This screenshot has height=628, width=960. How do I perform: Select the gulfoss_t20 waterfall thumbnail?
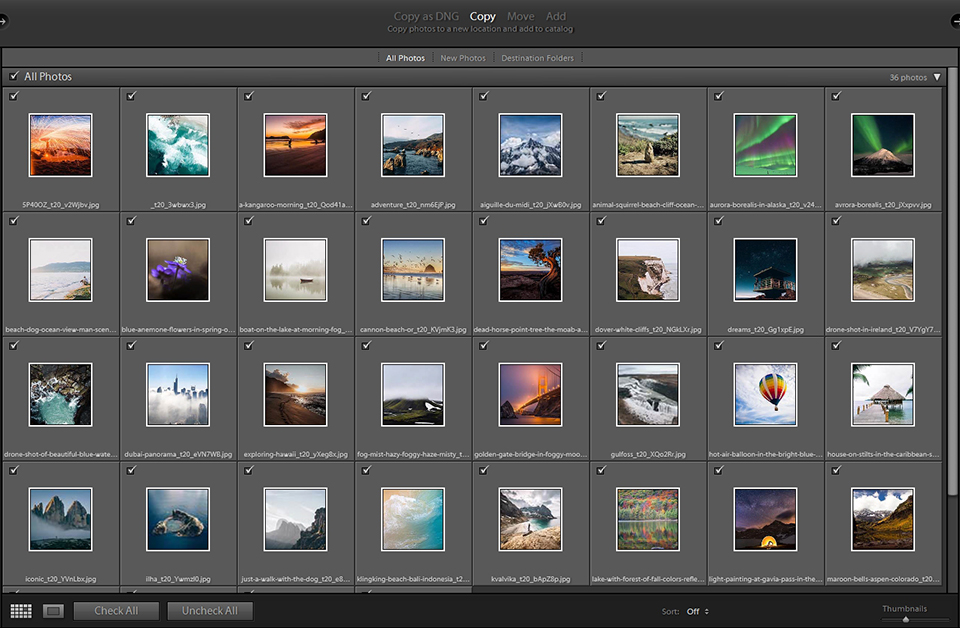pyautogui.click(x=648, y=395)
